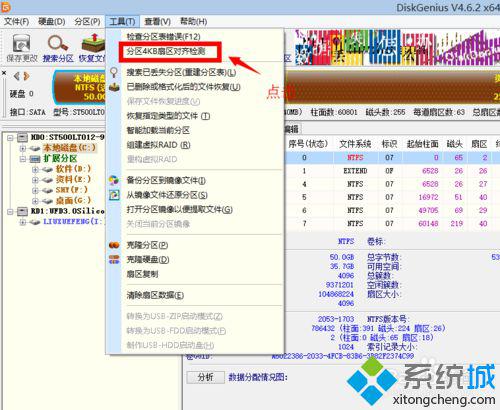Select partition row with start cylinder 16972
Screen dimensions: 500x410
(x=392, y=197)
